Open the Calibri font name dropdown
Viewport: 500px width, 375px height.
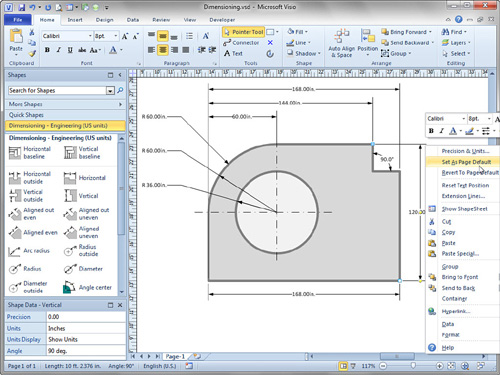(x=90, y=36)
